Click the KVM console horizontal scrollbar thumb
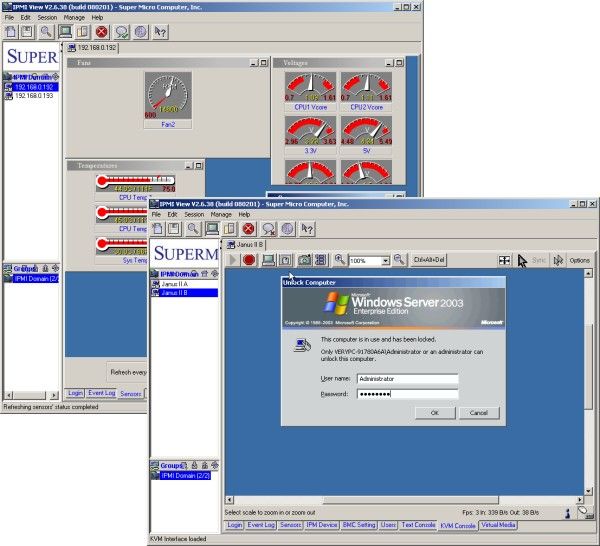 pyautogui.click(x=411, y=500)
